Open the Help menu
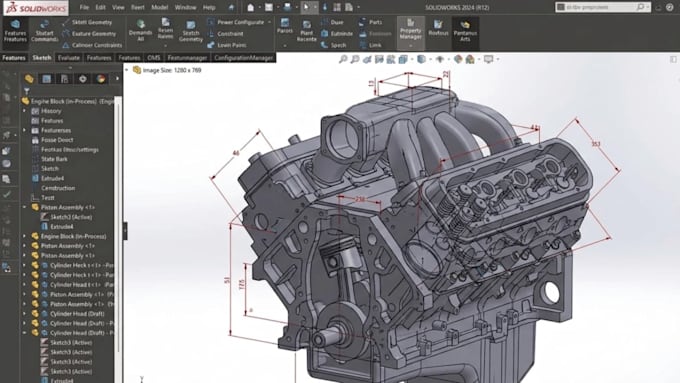680x383 pixels. pos(209,7)
